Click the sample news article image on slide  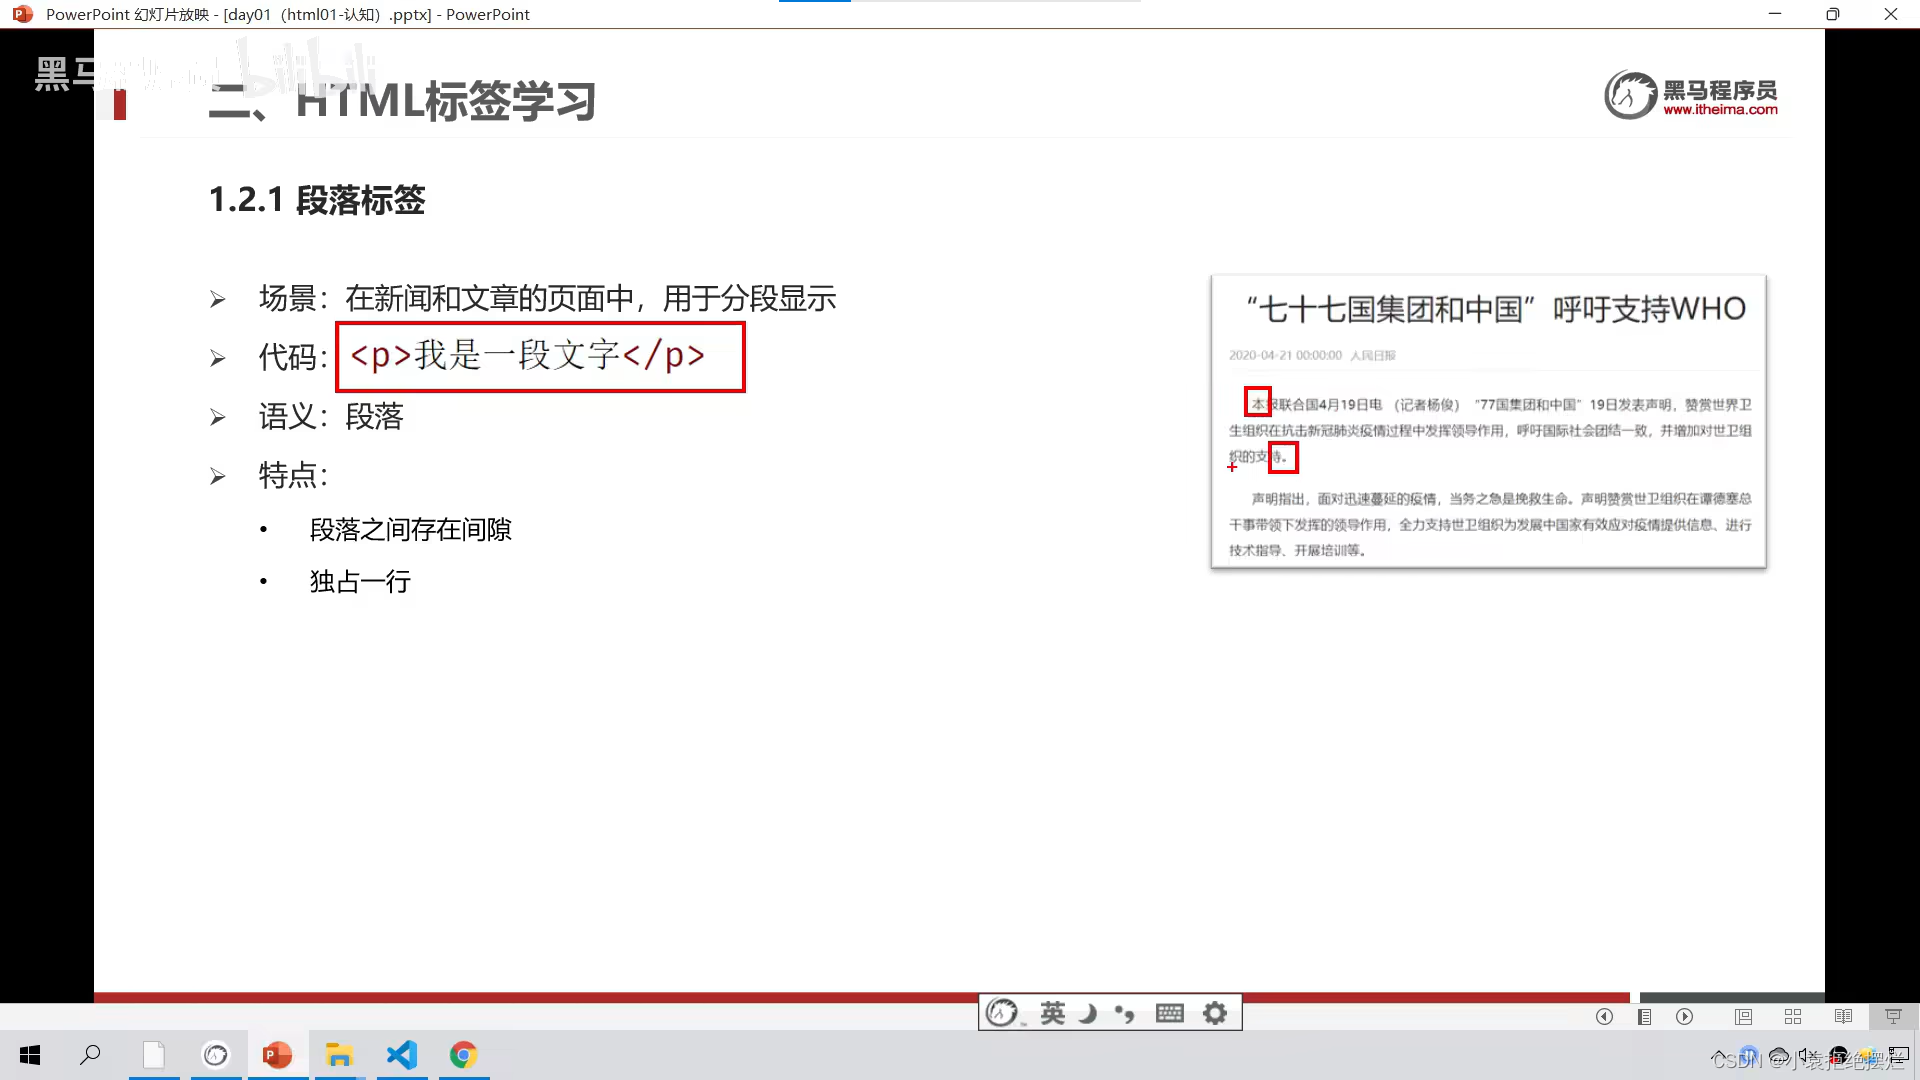point(1488,421)
